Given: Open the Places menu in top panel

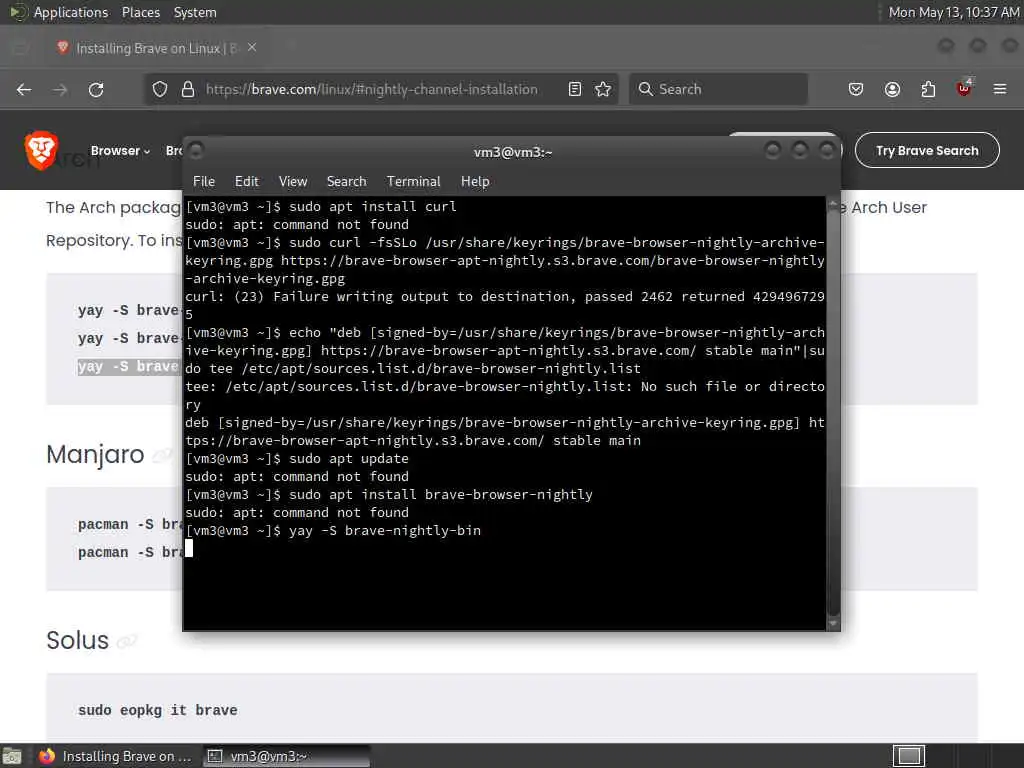Looking at the screenshot, I should pyautogui.click(x=140, y=12).
